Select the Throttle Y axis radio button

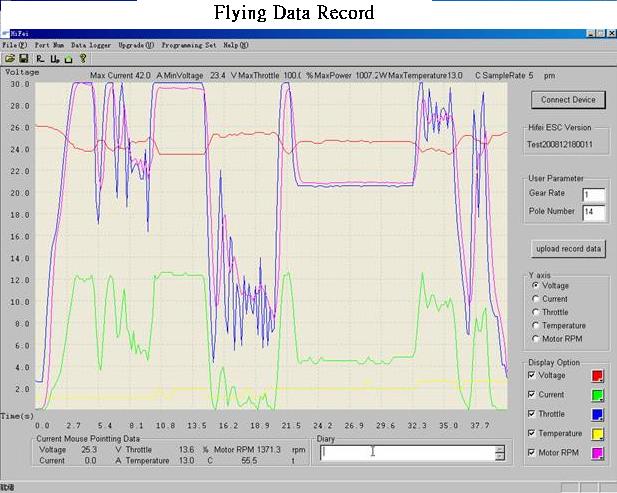pos(535,312)
